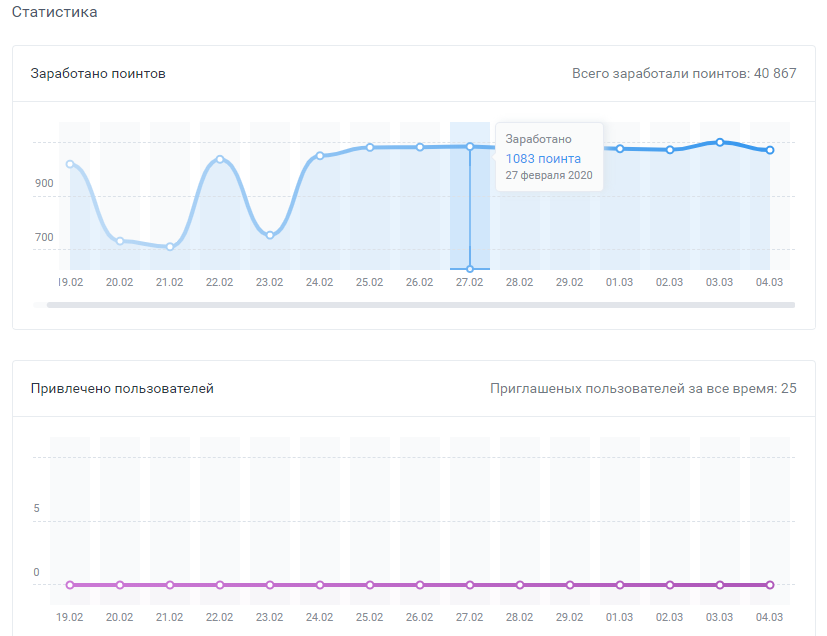Click the 03.03 date label under the users chart
Image resolution: width=827 pixels, height=636 pixels.
click(x=719, y=617)
